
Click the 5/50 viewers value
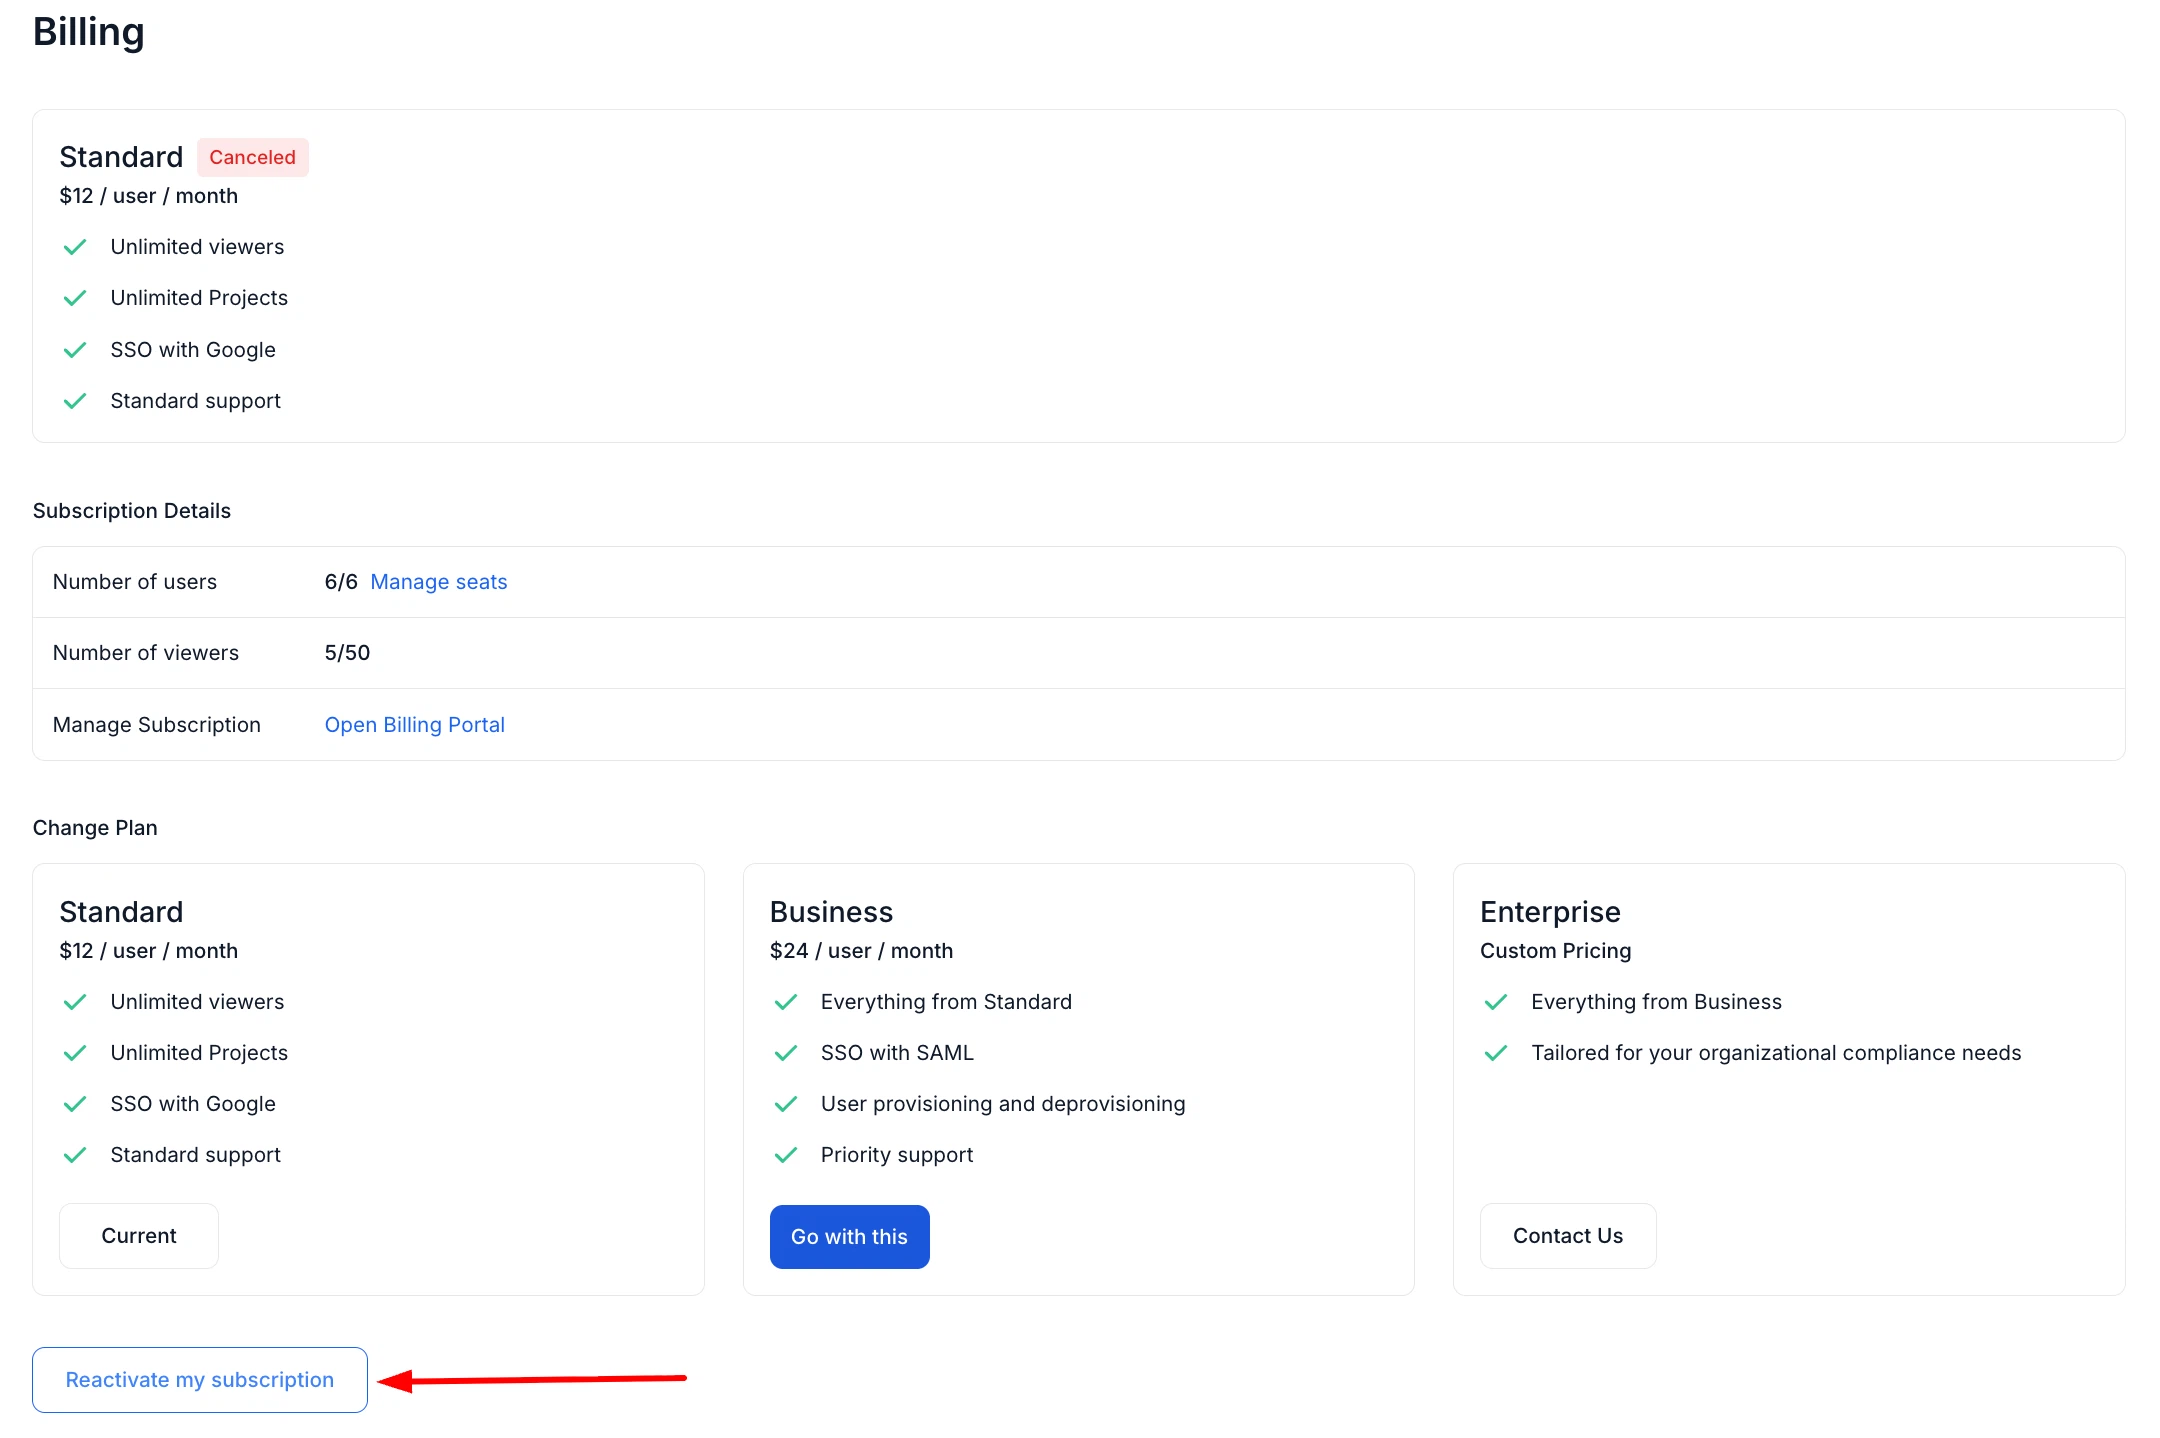point(347,653)
